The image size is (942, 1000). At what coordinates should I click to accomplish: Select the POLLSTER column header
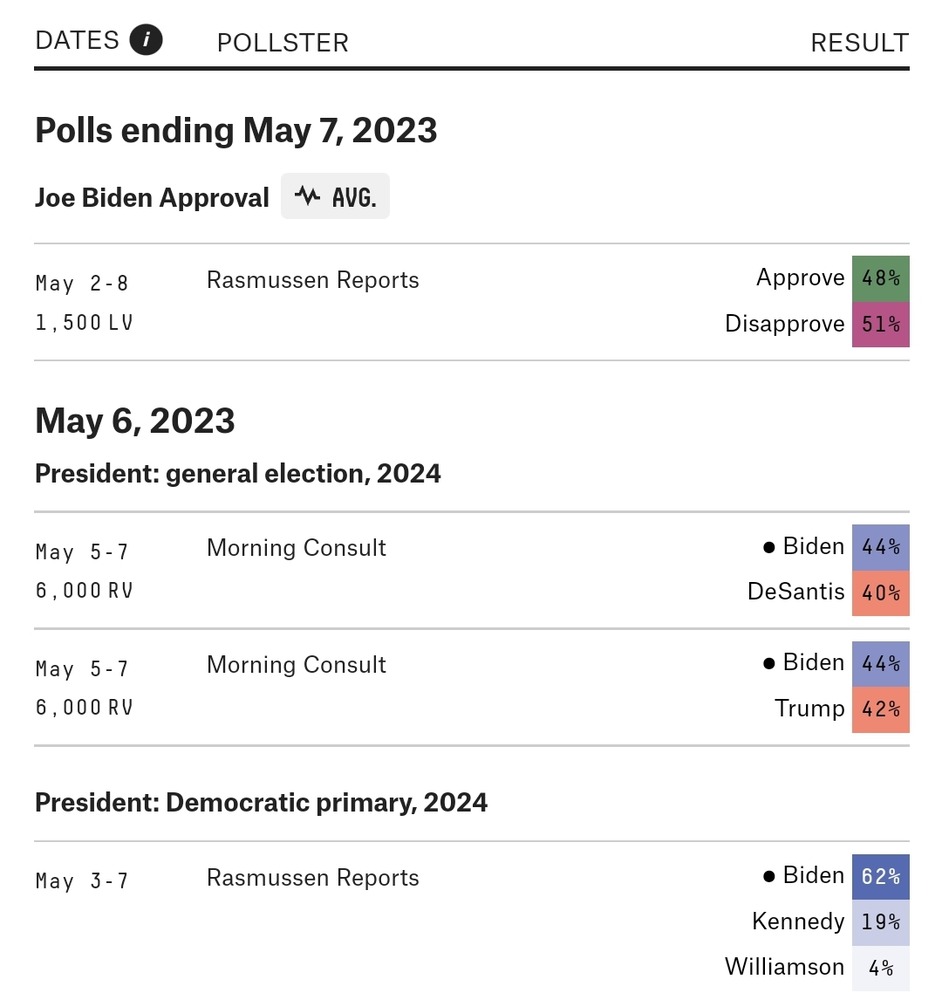pos(283,43)
